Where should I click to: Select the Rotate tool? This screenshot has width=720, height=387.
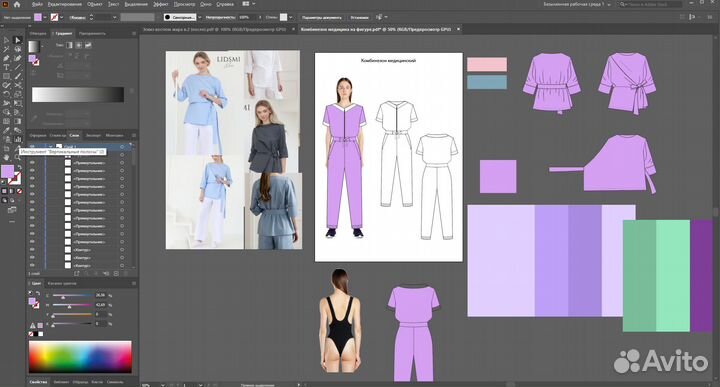pos(6,94)
